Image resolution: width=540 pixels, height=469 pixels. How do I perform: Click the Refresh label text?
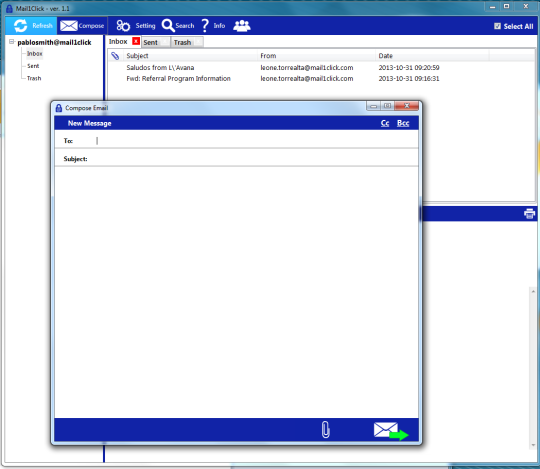coord(42,26)
